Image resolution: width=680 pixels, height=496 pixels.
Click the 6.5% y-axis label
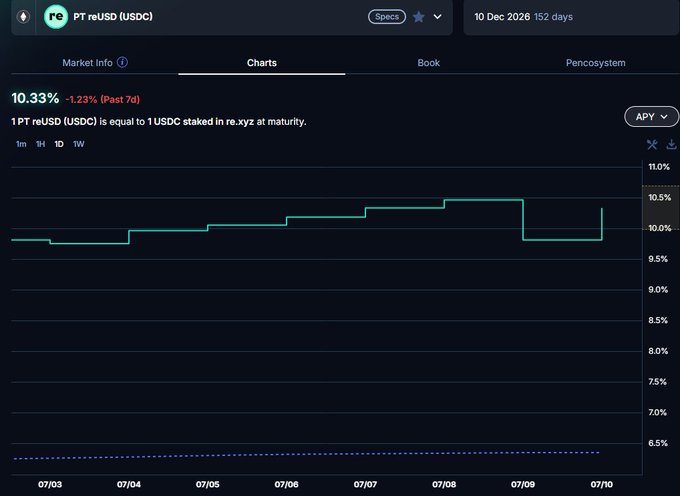(658, 444)
